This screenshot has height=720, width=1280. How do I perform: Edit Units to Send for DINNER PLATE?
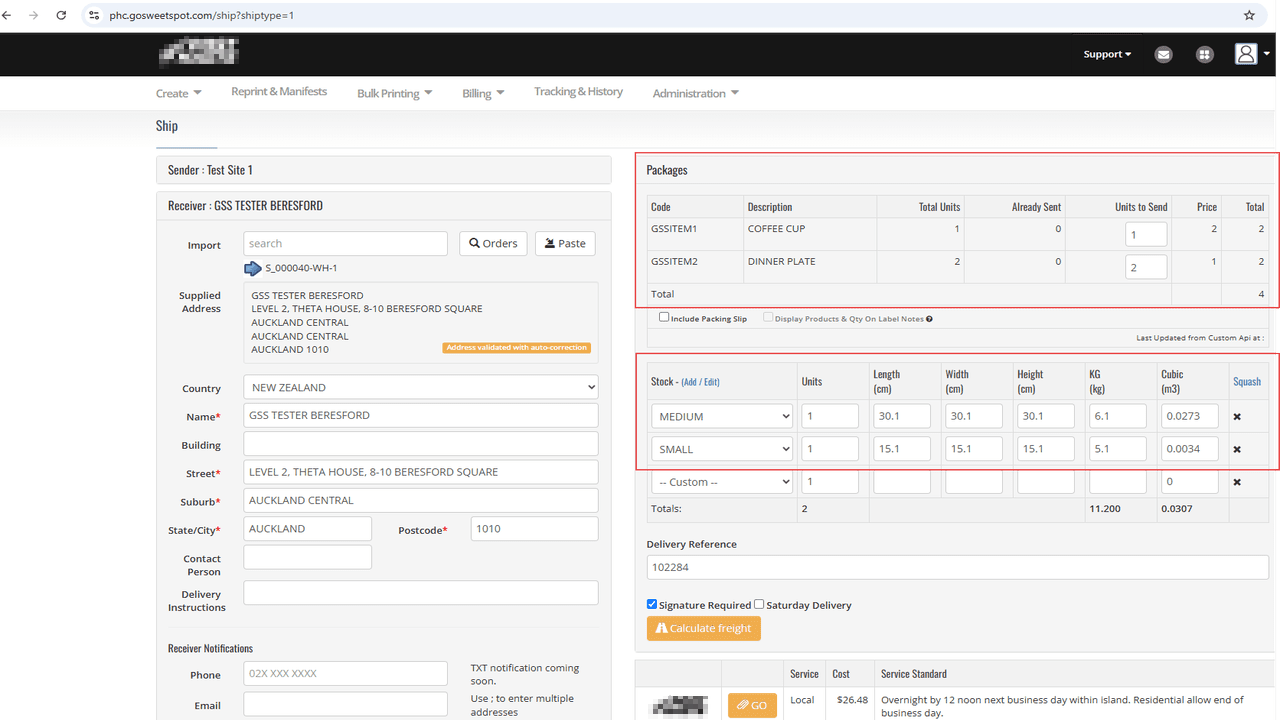click(x=1146, y=268)
